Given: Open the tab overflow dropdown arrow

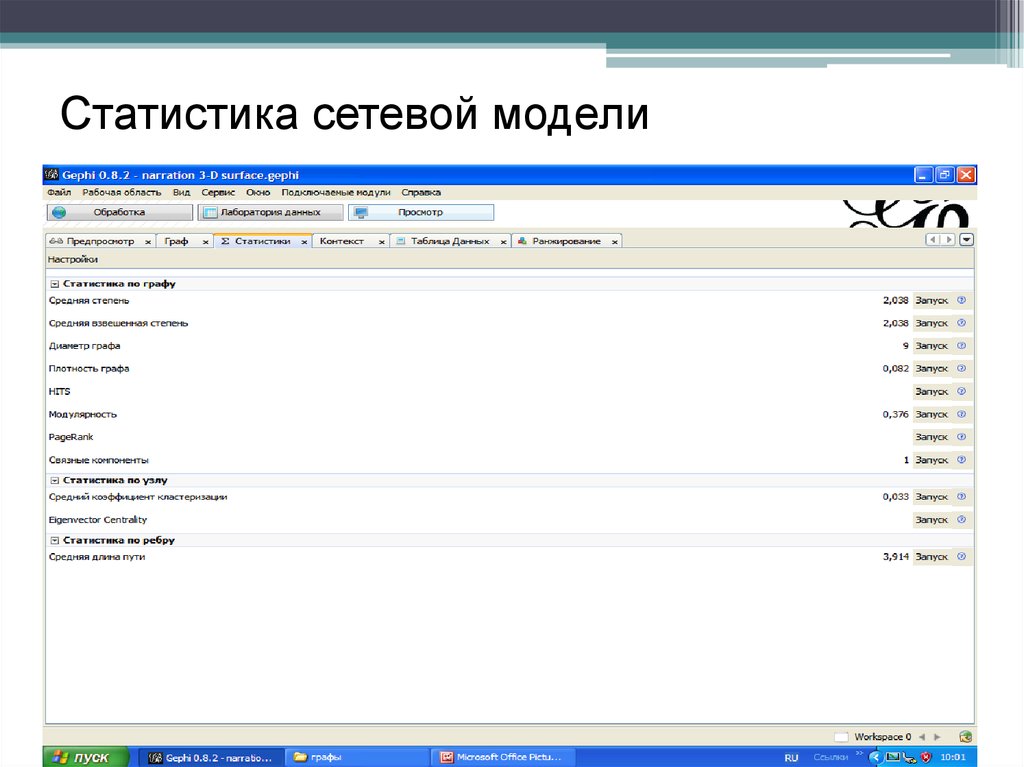Looking at the screenshot, I should coord(966,240).
